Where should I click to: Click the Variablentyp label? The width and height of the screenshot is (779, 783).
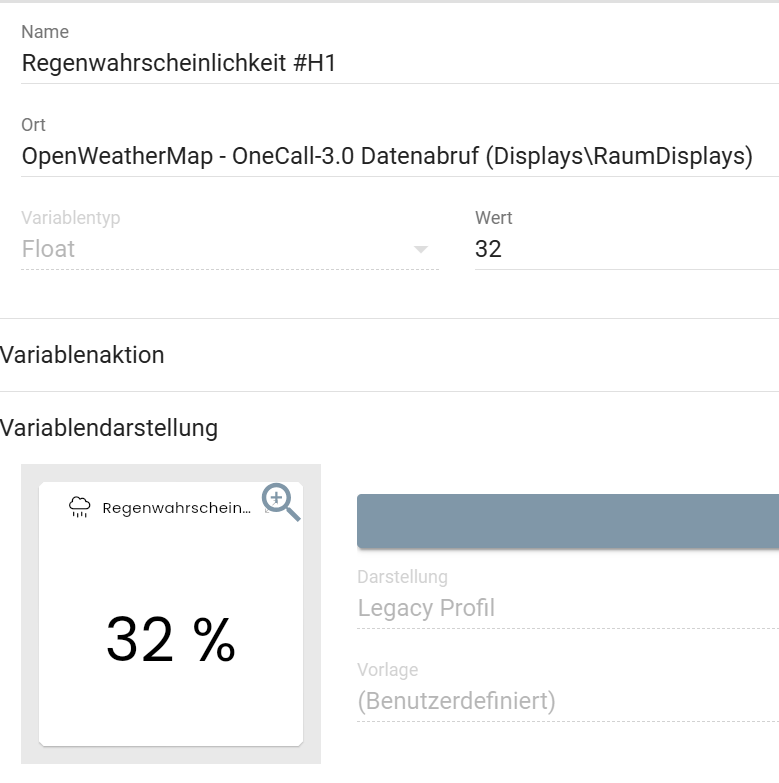tap(71, 217)
